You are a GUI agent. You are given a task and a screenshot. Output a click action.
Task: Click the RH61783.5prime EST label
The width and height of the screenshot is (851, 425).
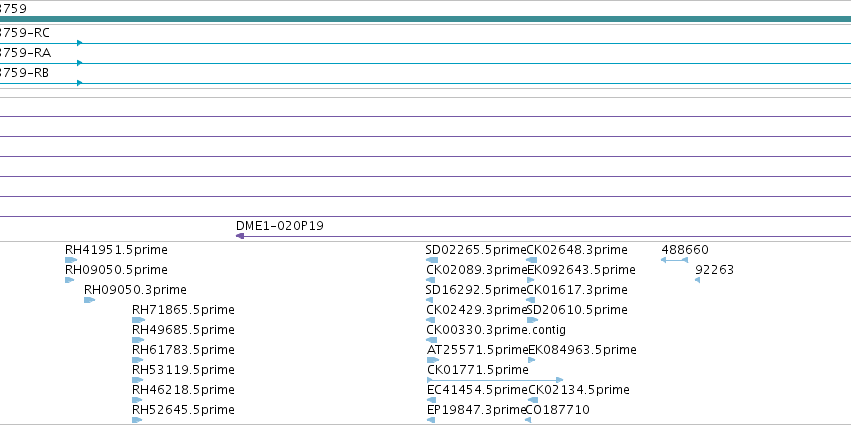(x=183, y=350)
